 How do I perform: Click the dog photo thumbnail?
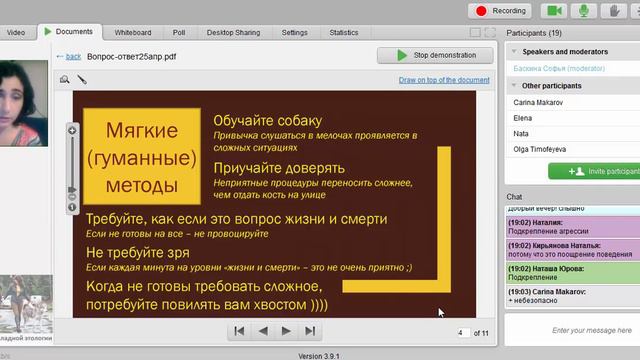pos(26,304)
